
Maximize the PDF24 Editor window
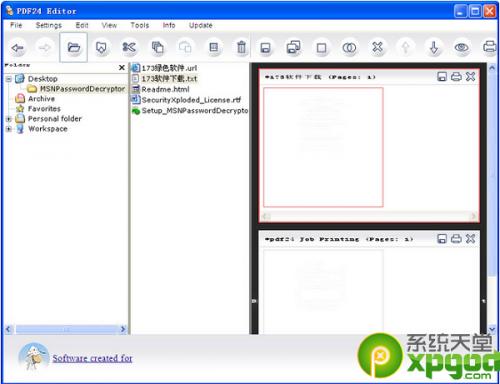[x=475, y=12]
